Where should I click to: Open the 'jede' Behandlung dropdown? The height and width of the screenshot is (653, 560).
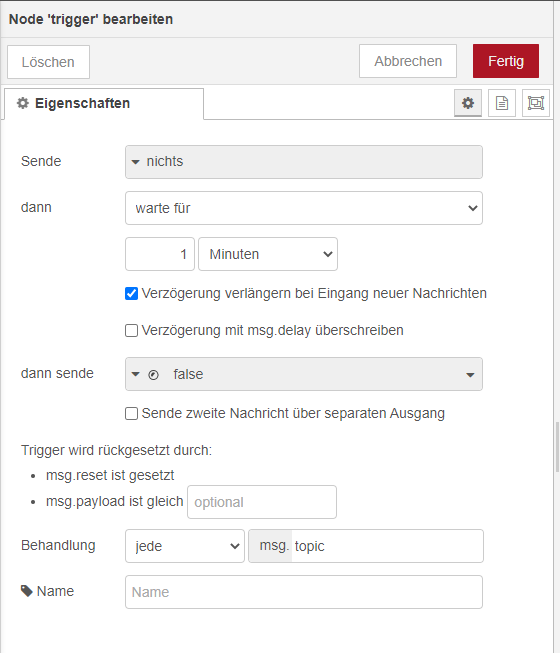pyautogui.click(x=184, y=546)
